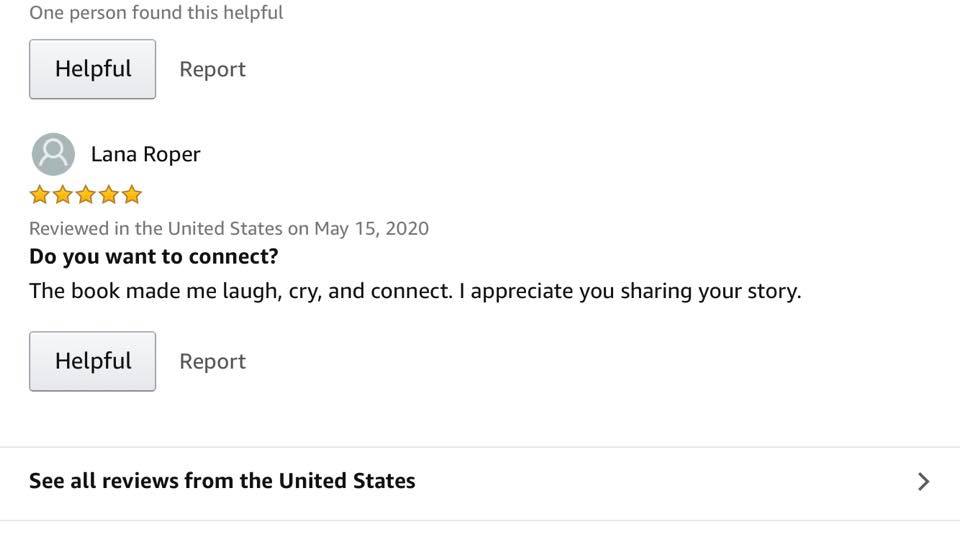Report Lana Roper's review
Image resolution: width=960 pixels, height=540 pixels.
point(212,361)
